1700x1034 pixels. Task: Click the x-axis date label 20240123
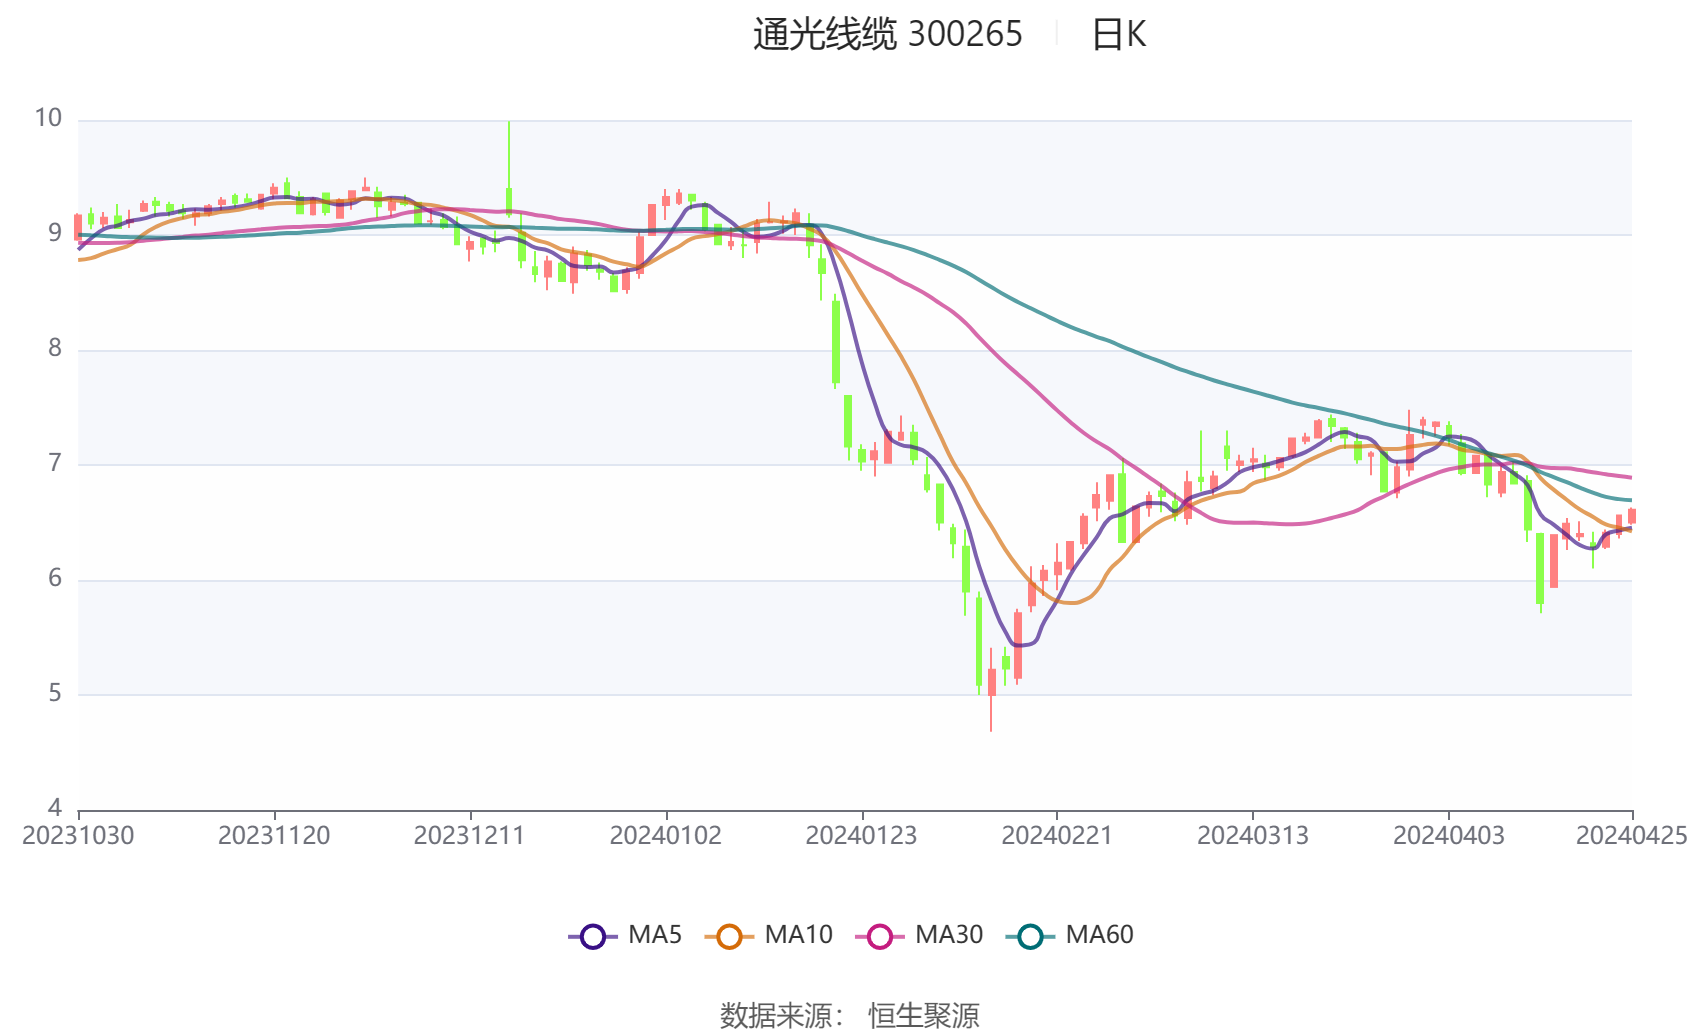(861, 836)
